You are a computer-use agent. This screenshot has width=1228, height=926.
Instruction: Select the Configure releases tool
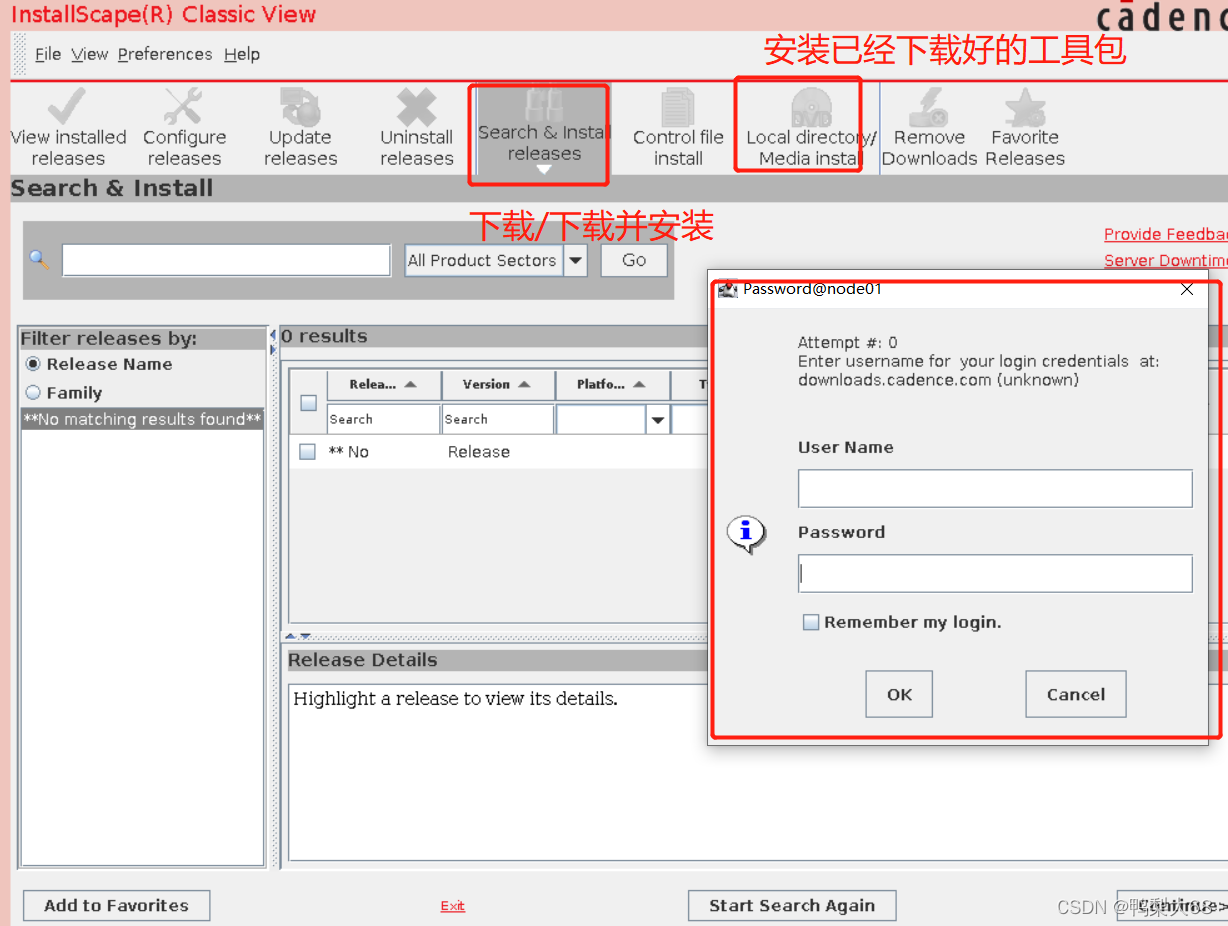click(184, 127)
